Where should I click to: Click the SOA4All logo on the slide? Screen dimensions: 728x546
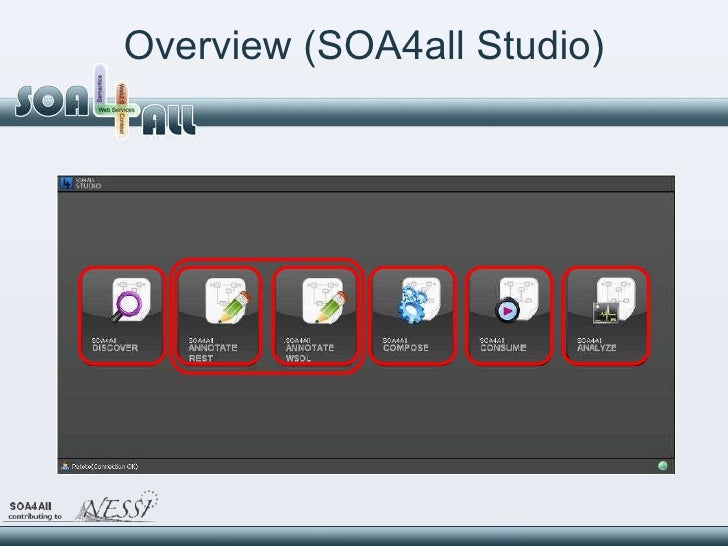coord(105,103)
